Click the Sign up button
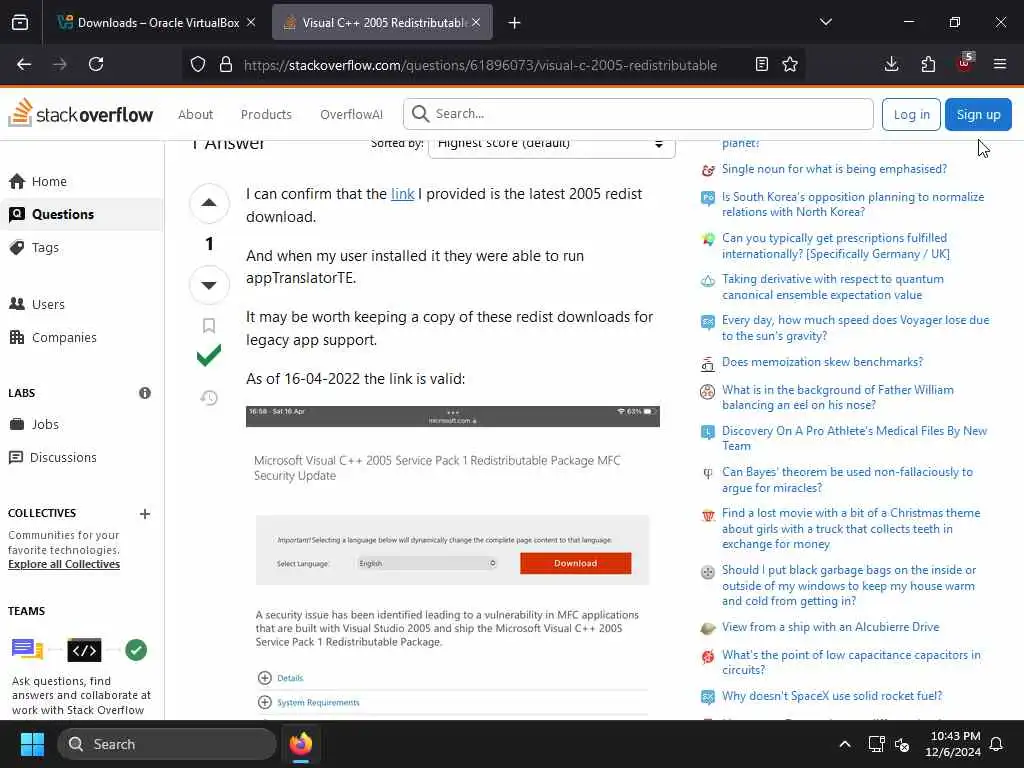The height and width of the screenshot is (768, 1024). (978, 114)
